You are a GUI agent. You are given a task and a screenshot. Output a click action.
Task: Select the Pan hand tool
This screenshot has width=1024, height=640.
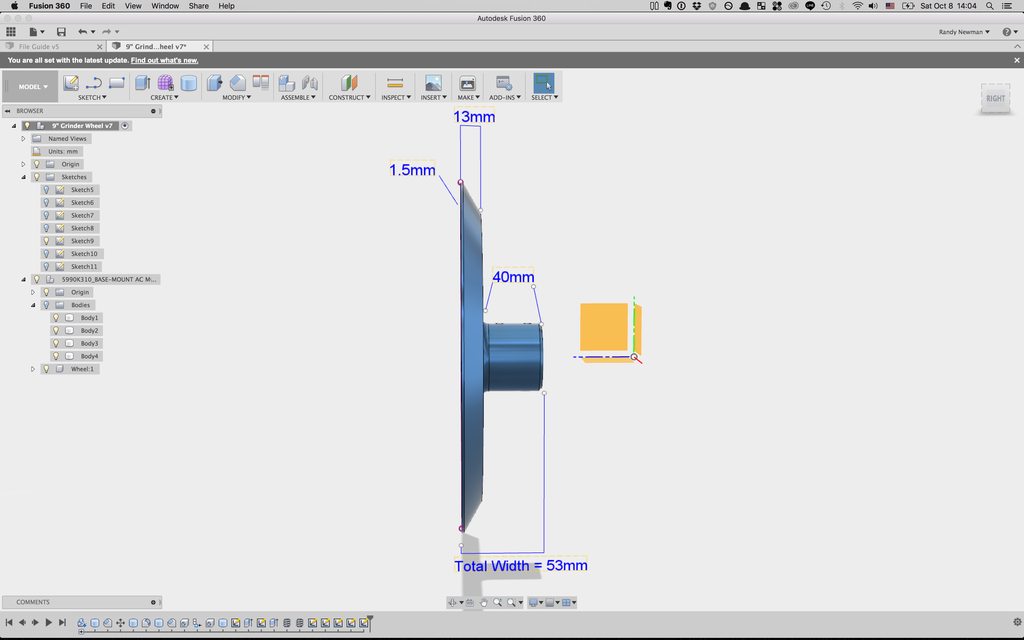pos(483,602)
